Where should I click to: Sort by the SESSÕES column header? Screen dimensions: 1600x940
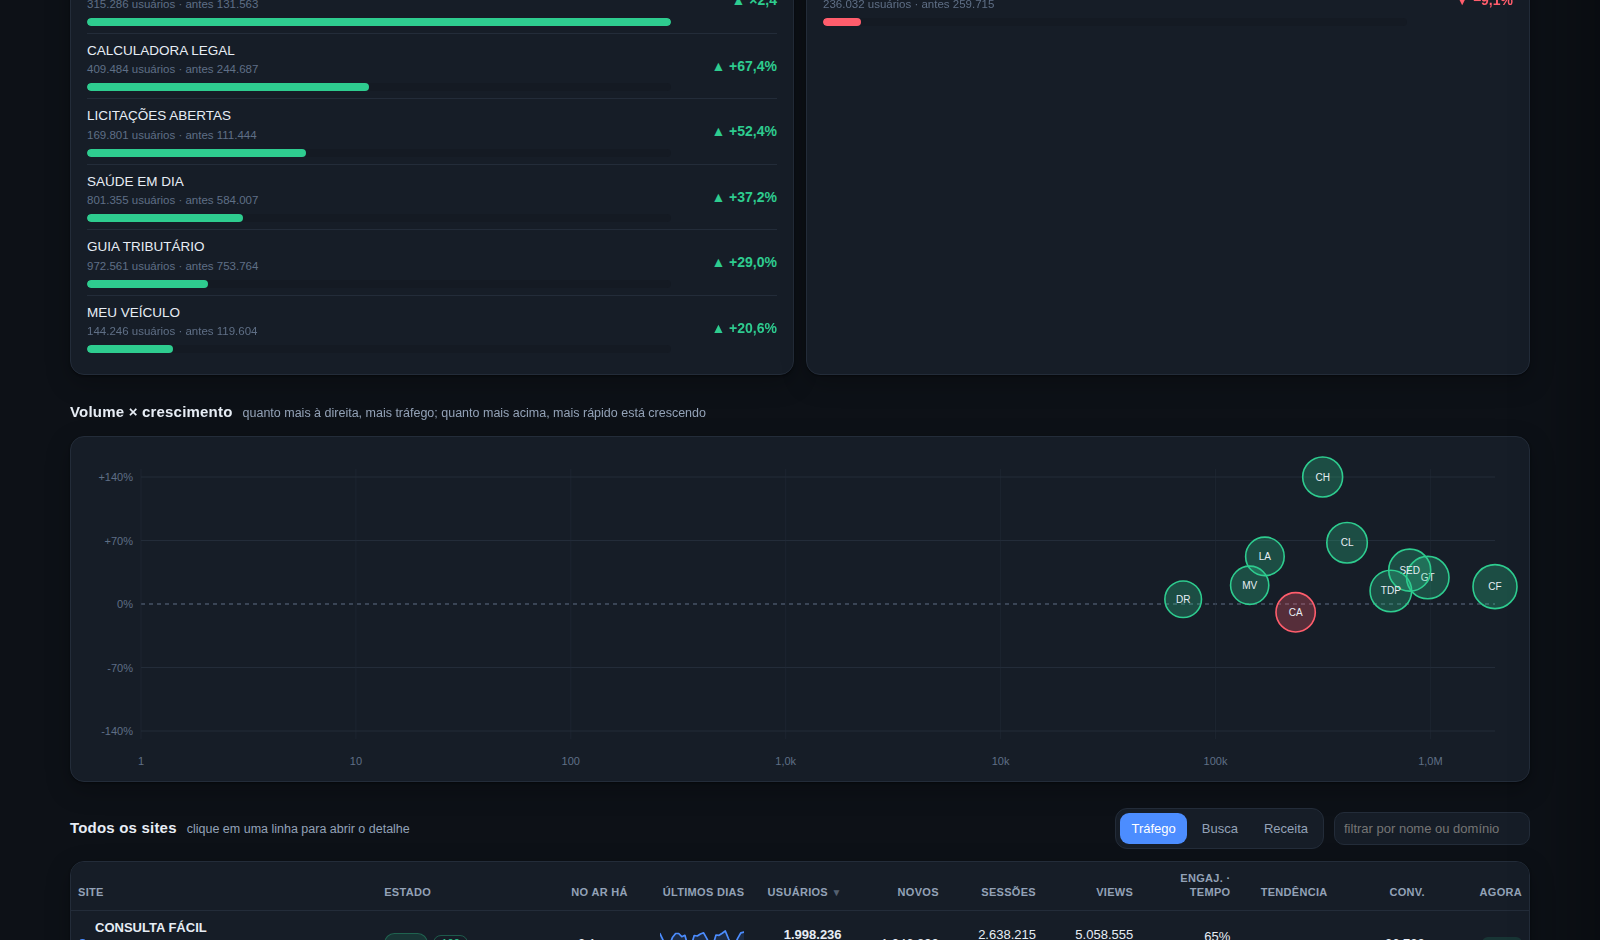pos(1008,892)
